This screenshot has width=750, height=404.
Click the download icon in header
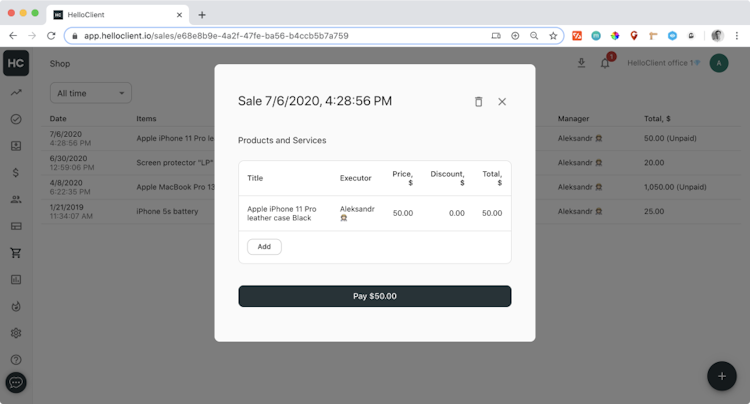[581, 63]
